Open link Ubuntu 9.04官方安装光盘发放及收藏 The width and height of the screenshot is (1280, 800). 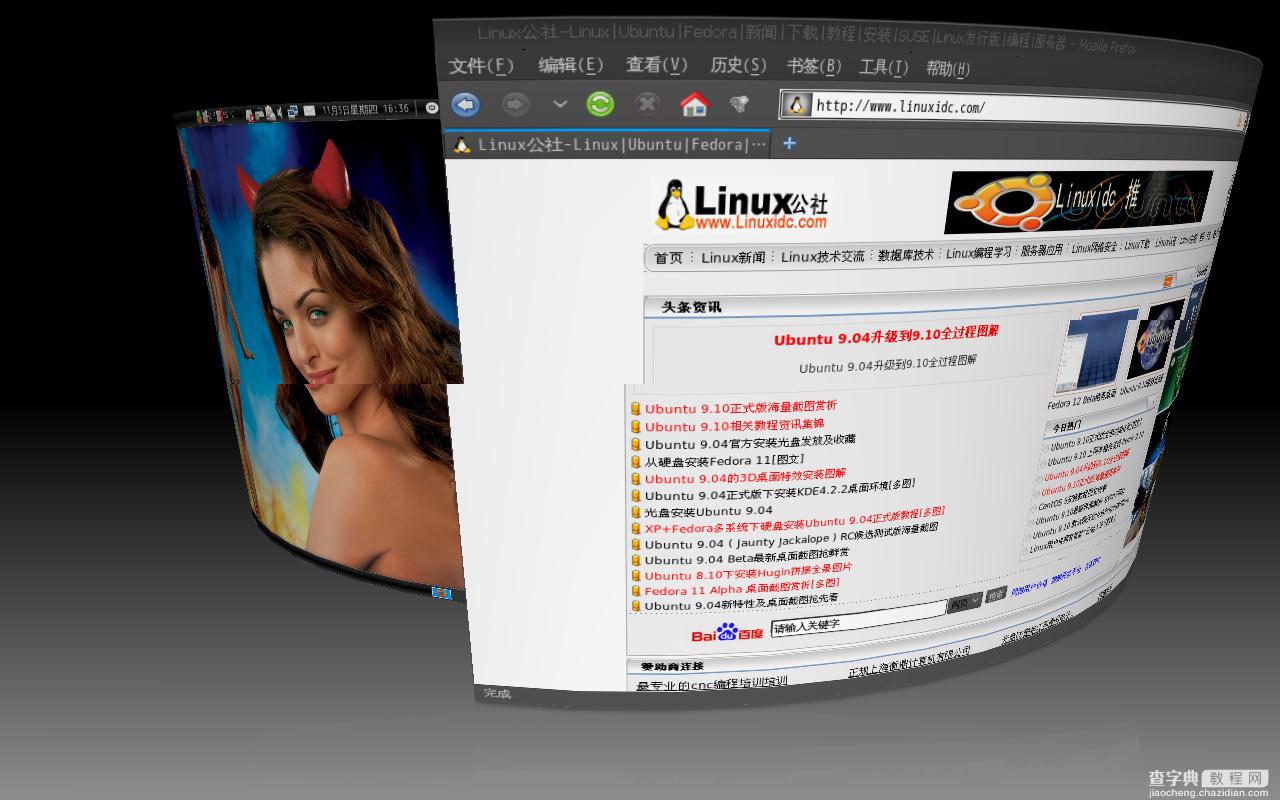(x=750, y=442)
